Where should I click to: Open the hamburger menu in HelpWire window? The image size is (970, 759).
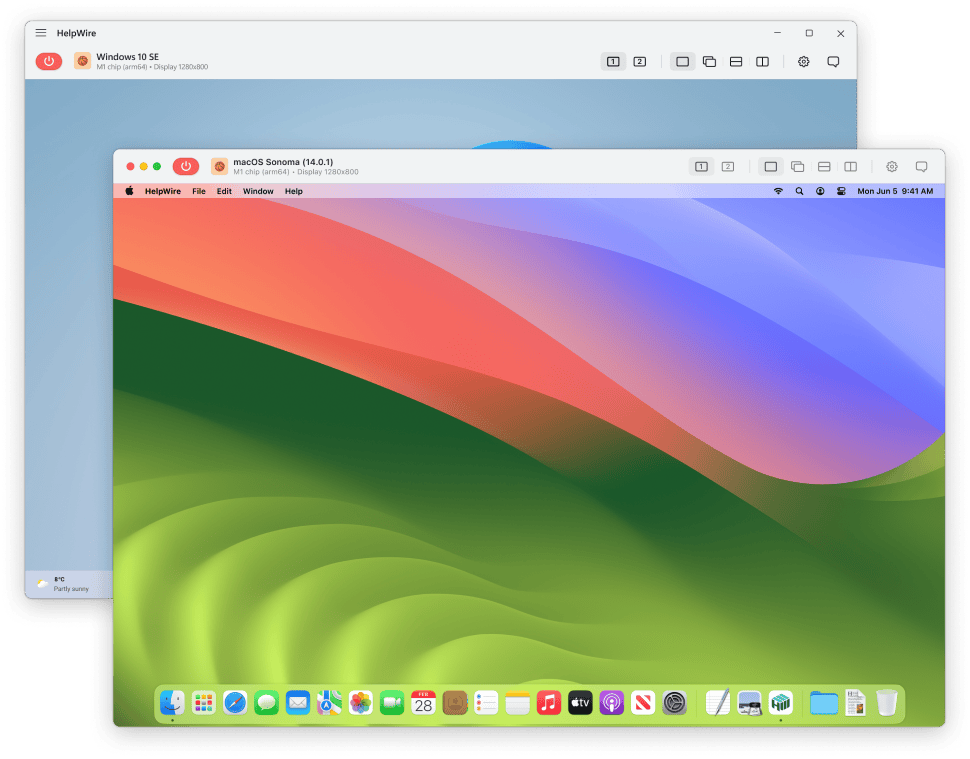40,32
